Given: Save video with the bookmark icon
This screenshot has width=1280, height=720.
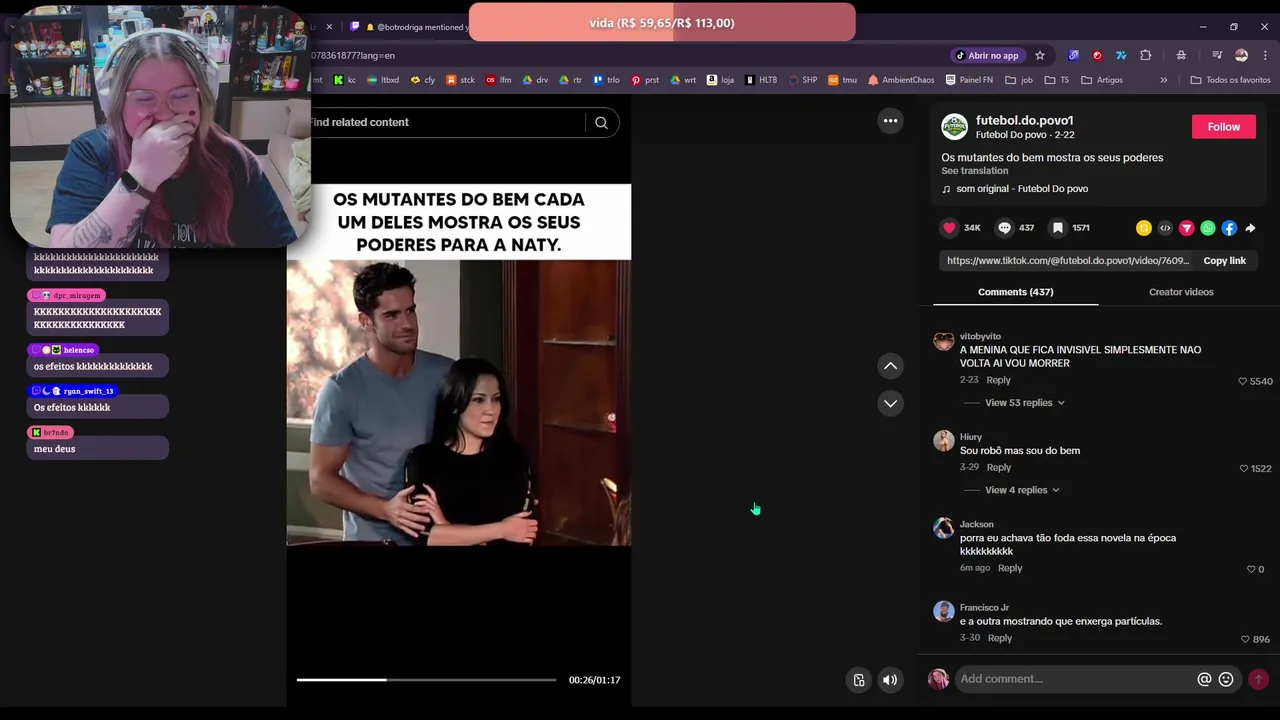Looking at the screenshot, I should point(1057,228).
